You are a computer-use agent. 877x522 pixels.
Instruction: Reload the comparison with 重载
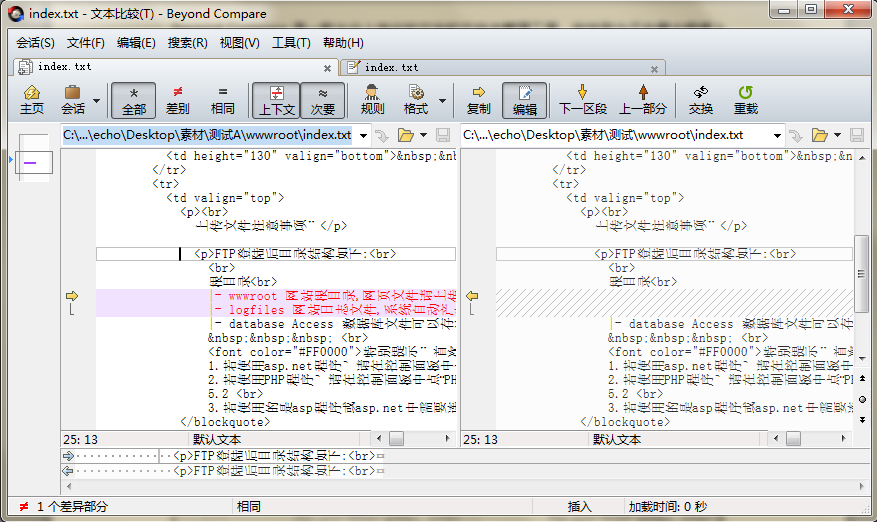tap(746, 99)
